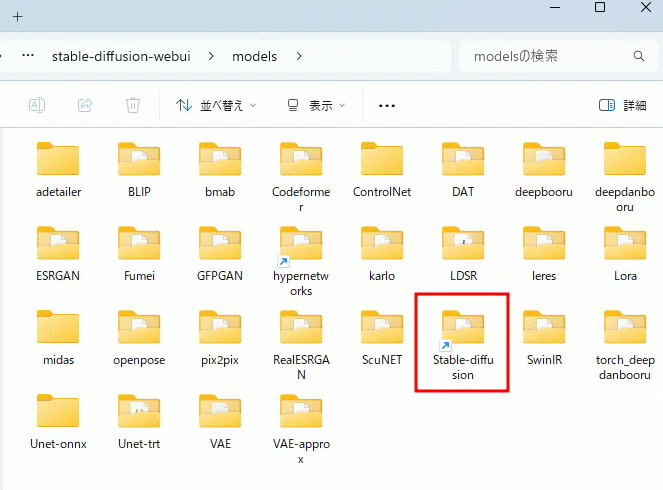Maximize the Explorer window
The width and height of the screenshot is (663, 490).
pos(600,7)
